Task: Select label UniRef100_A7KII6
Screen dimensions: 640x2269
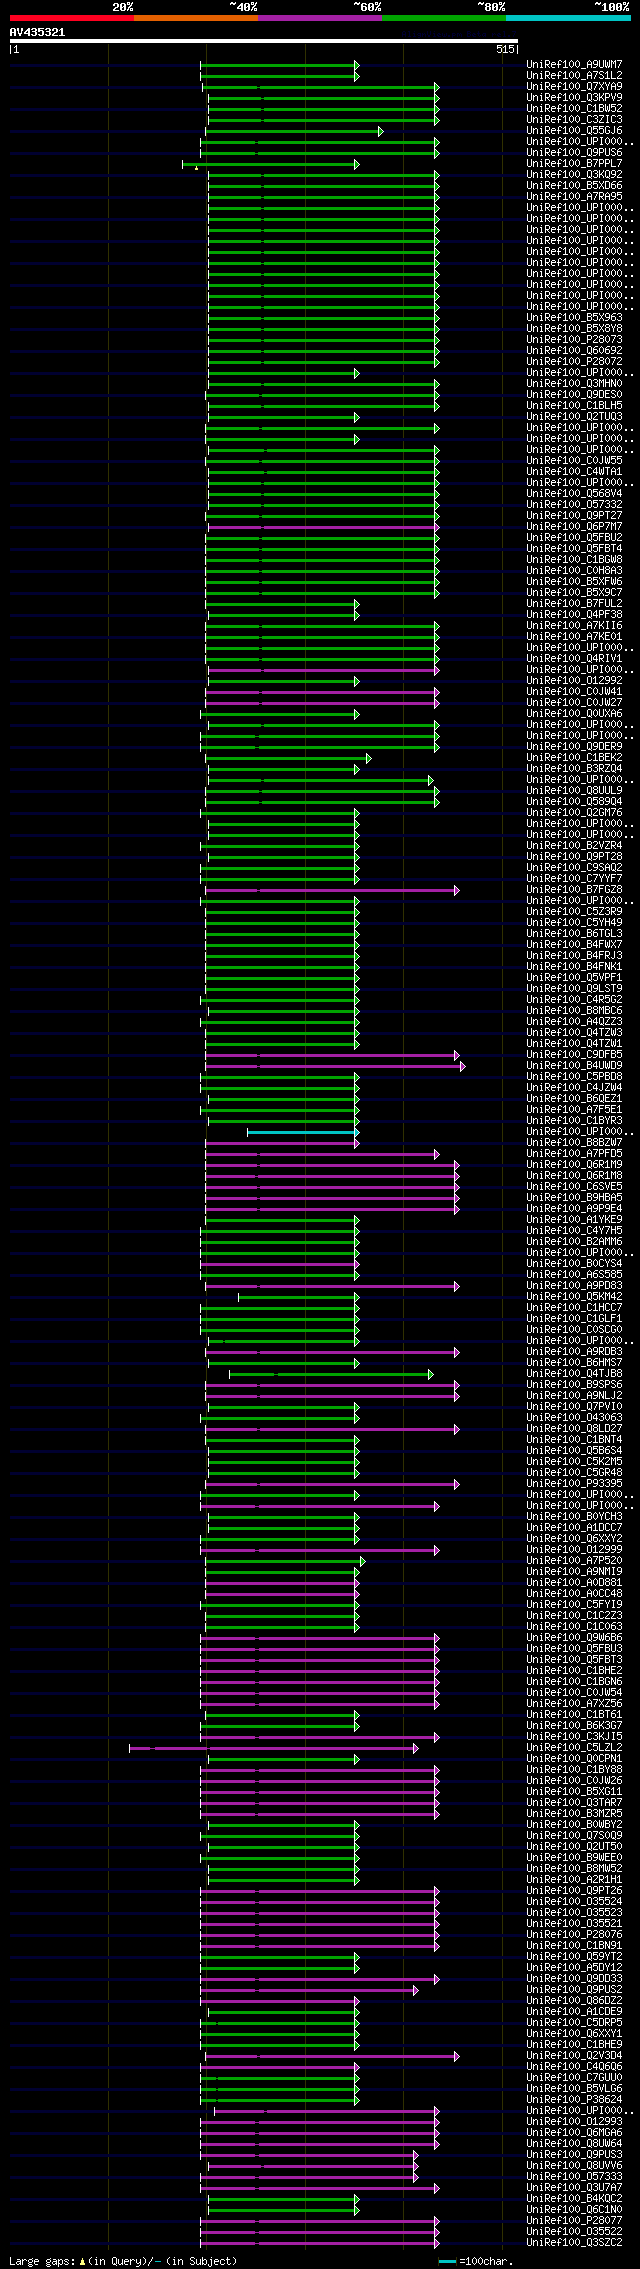Action: tap(574, 626)
